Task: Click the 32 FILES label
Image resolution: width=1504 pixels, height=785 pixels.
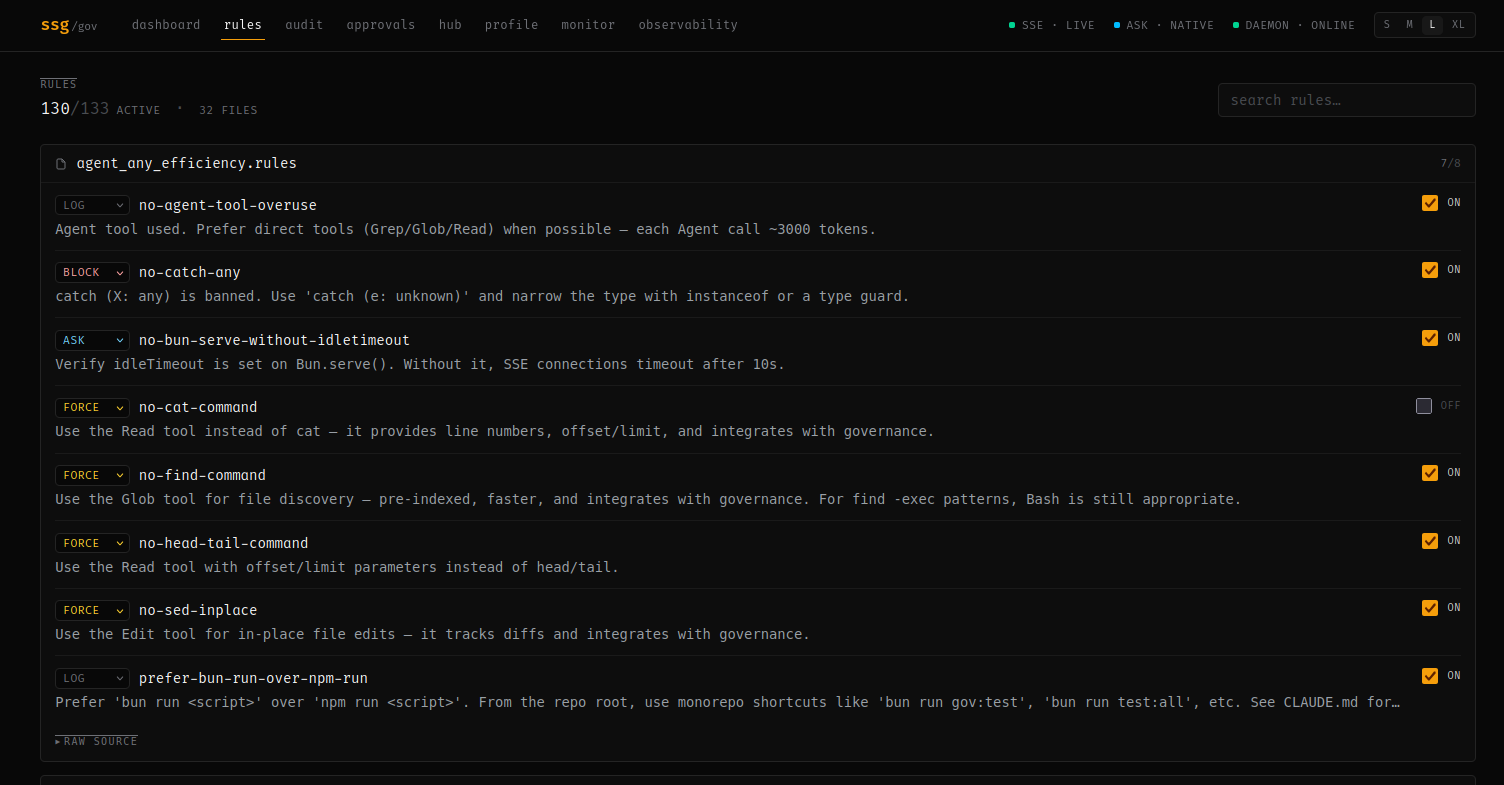Action: pyautogui.click(x=228, y=110)
